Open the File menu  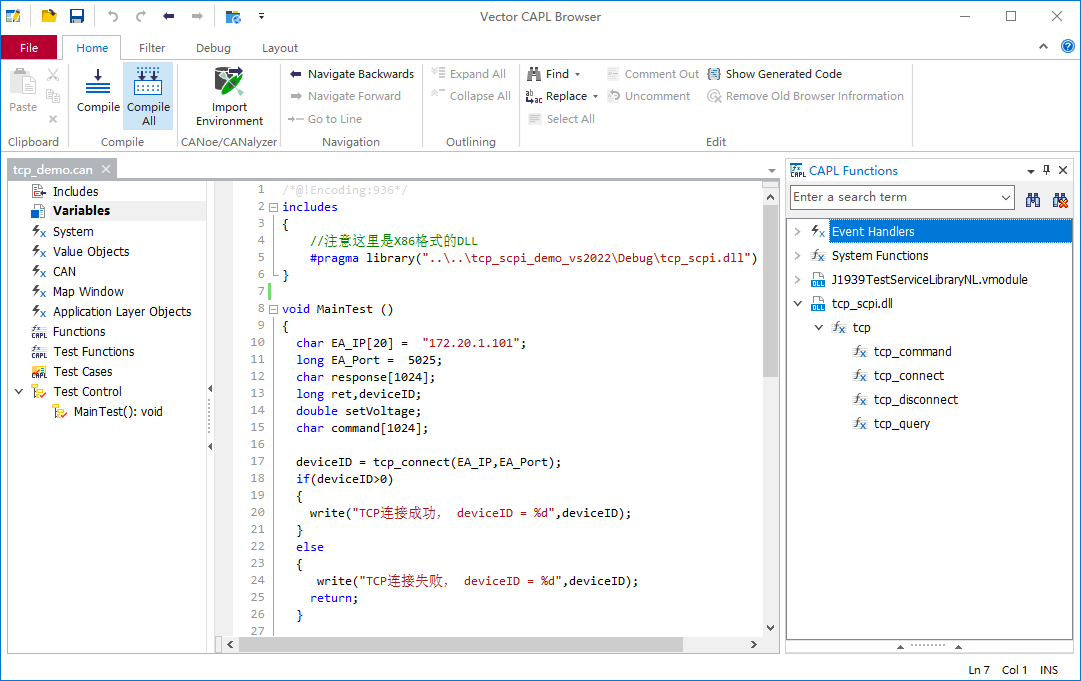click(29, 48)
